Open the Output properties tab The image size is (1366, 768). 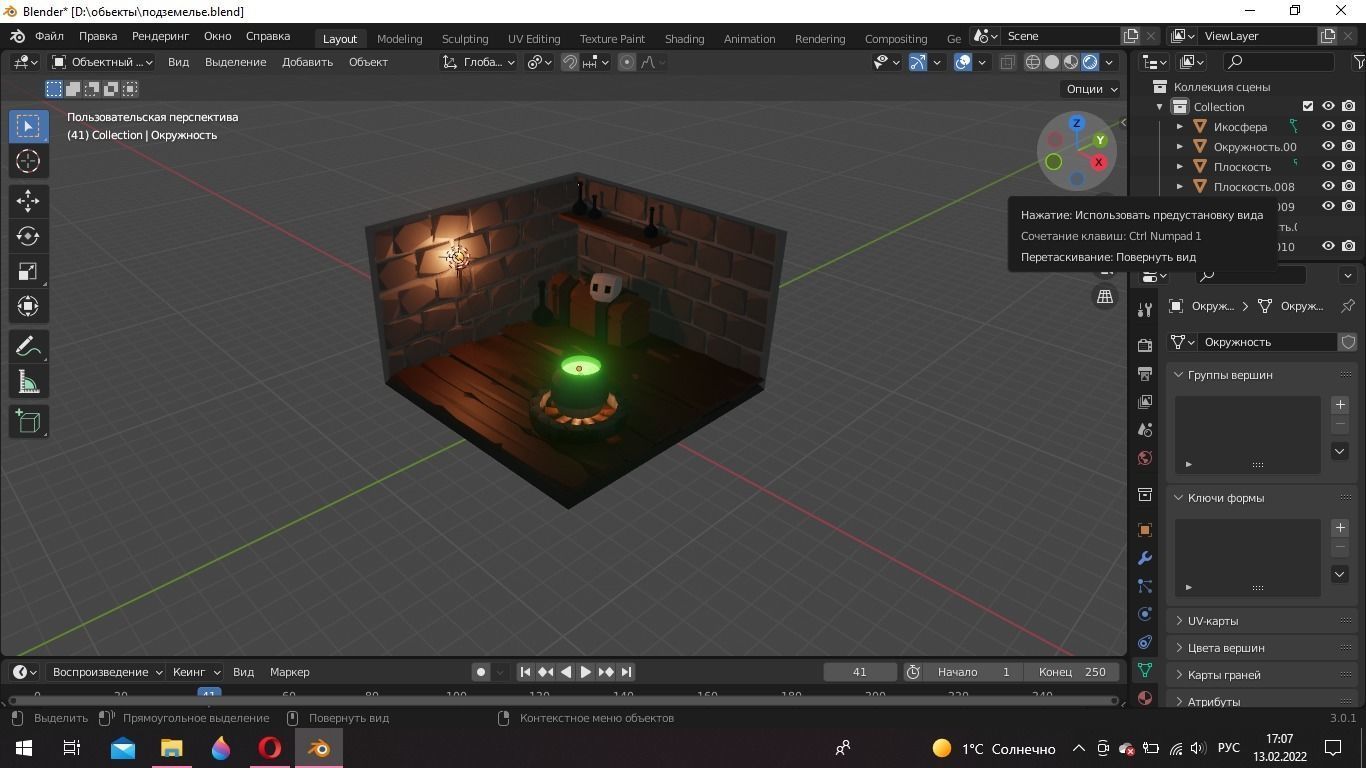(x=1145, y=373)
